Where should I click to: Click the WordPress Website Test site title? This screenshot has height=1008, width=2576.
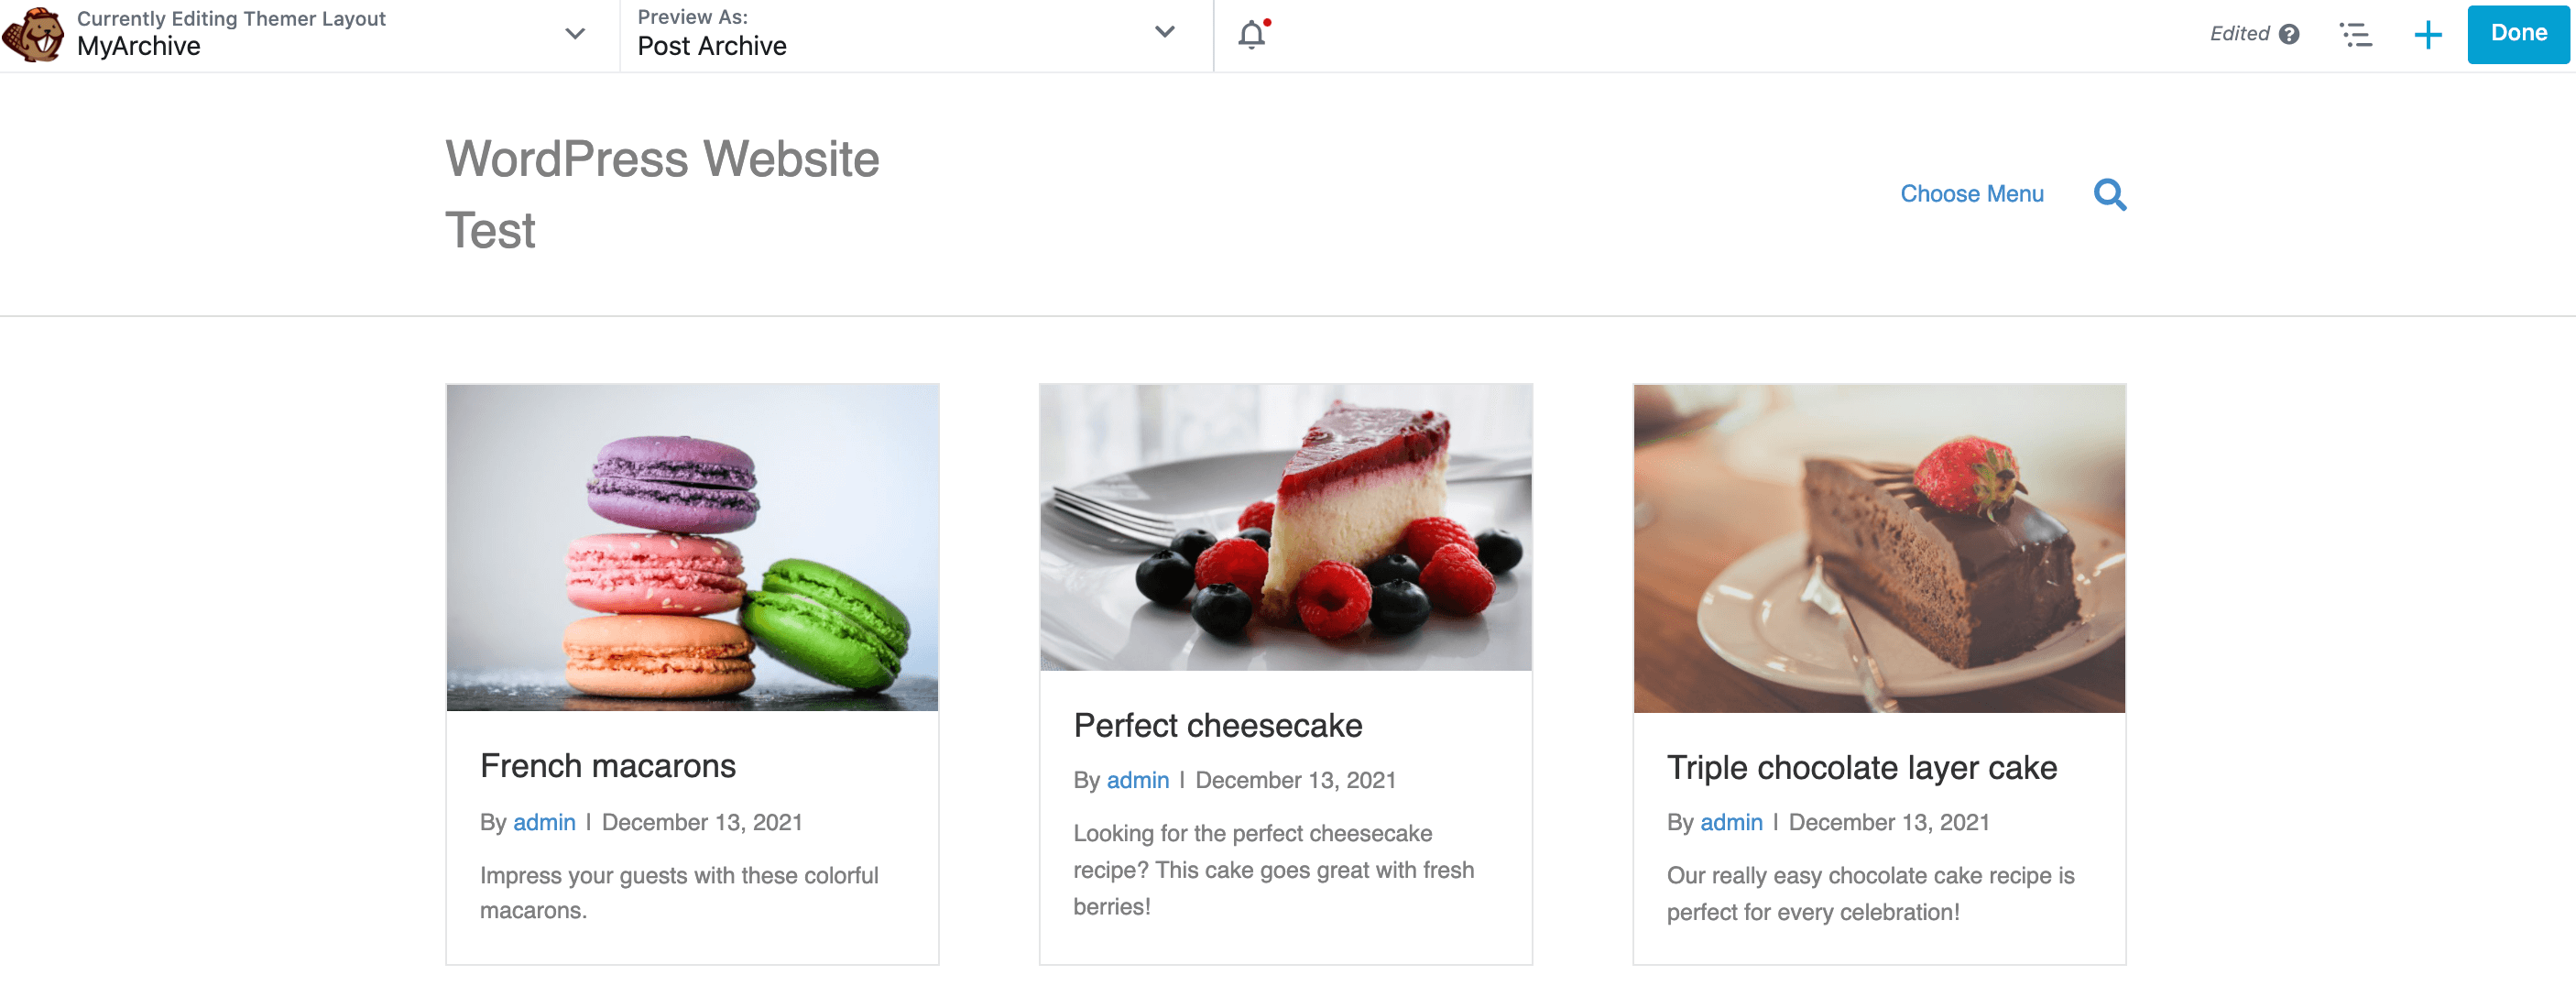pos(661,194)
